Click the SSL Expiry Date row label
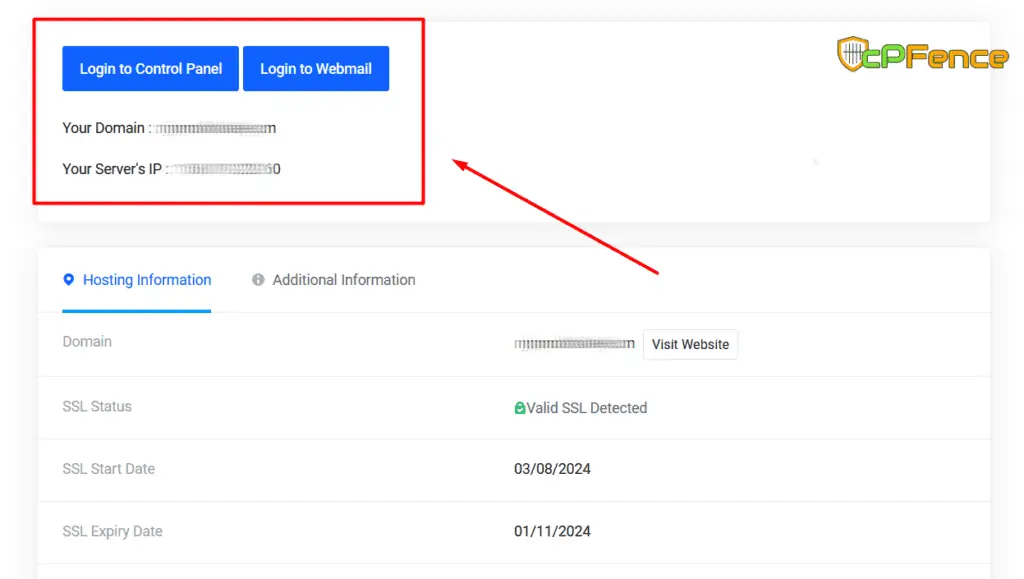 (x=112, y=531)
